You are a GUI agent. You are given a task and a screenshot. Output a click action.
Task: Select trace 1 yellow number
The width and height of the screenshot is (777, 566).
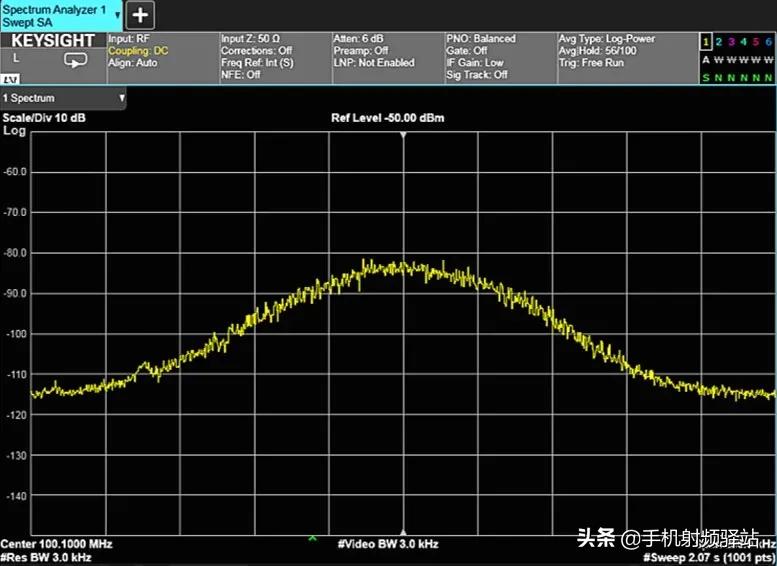pos(705,41)
